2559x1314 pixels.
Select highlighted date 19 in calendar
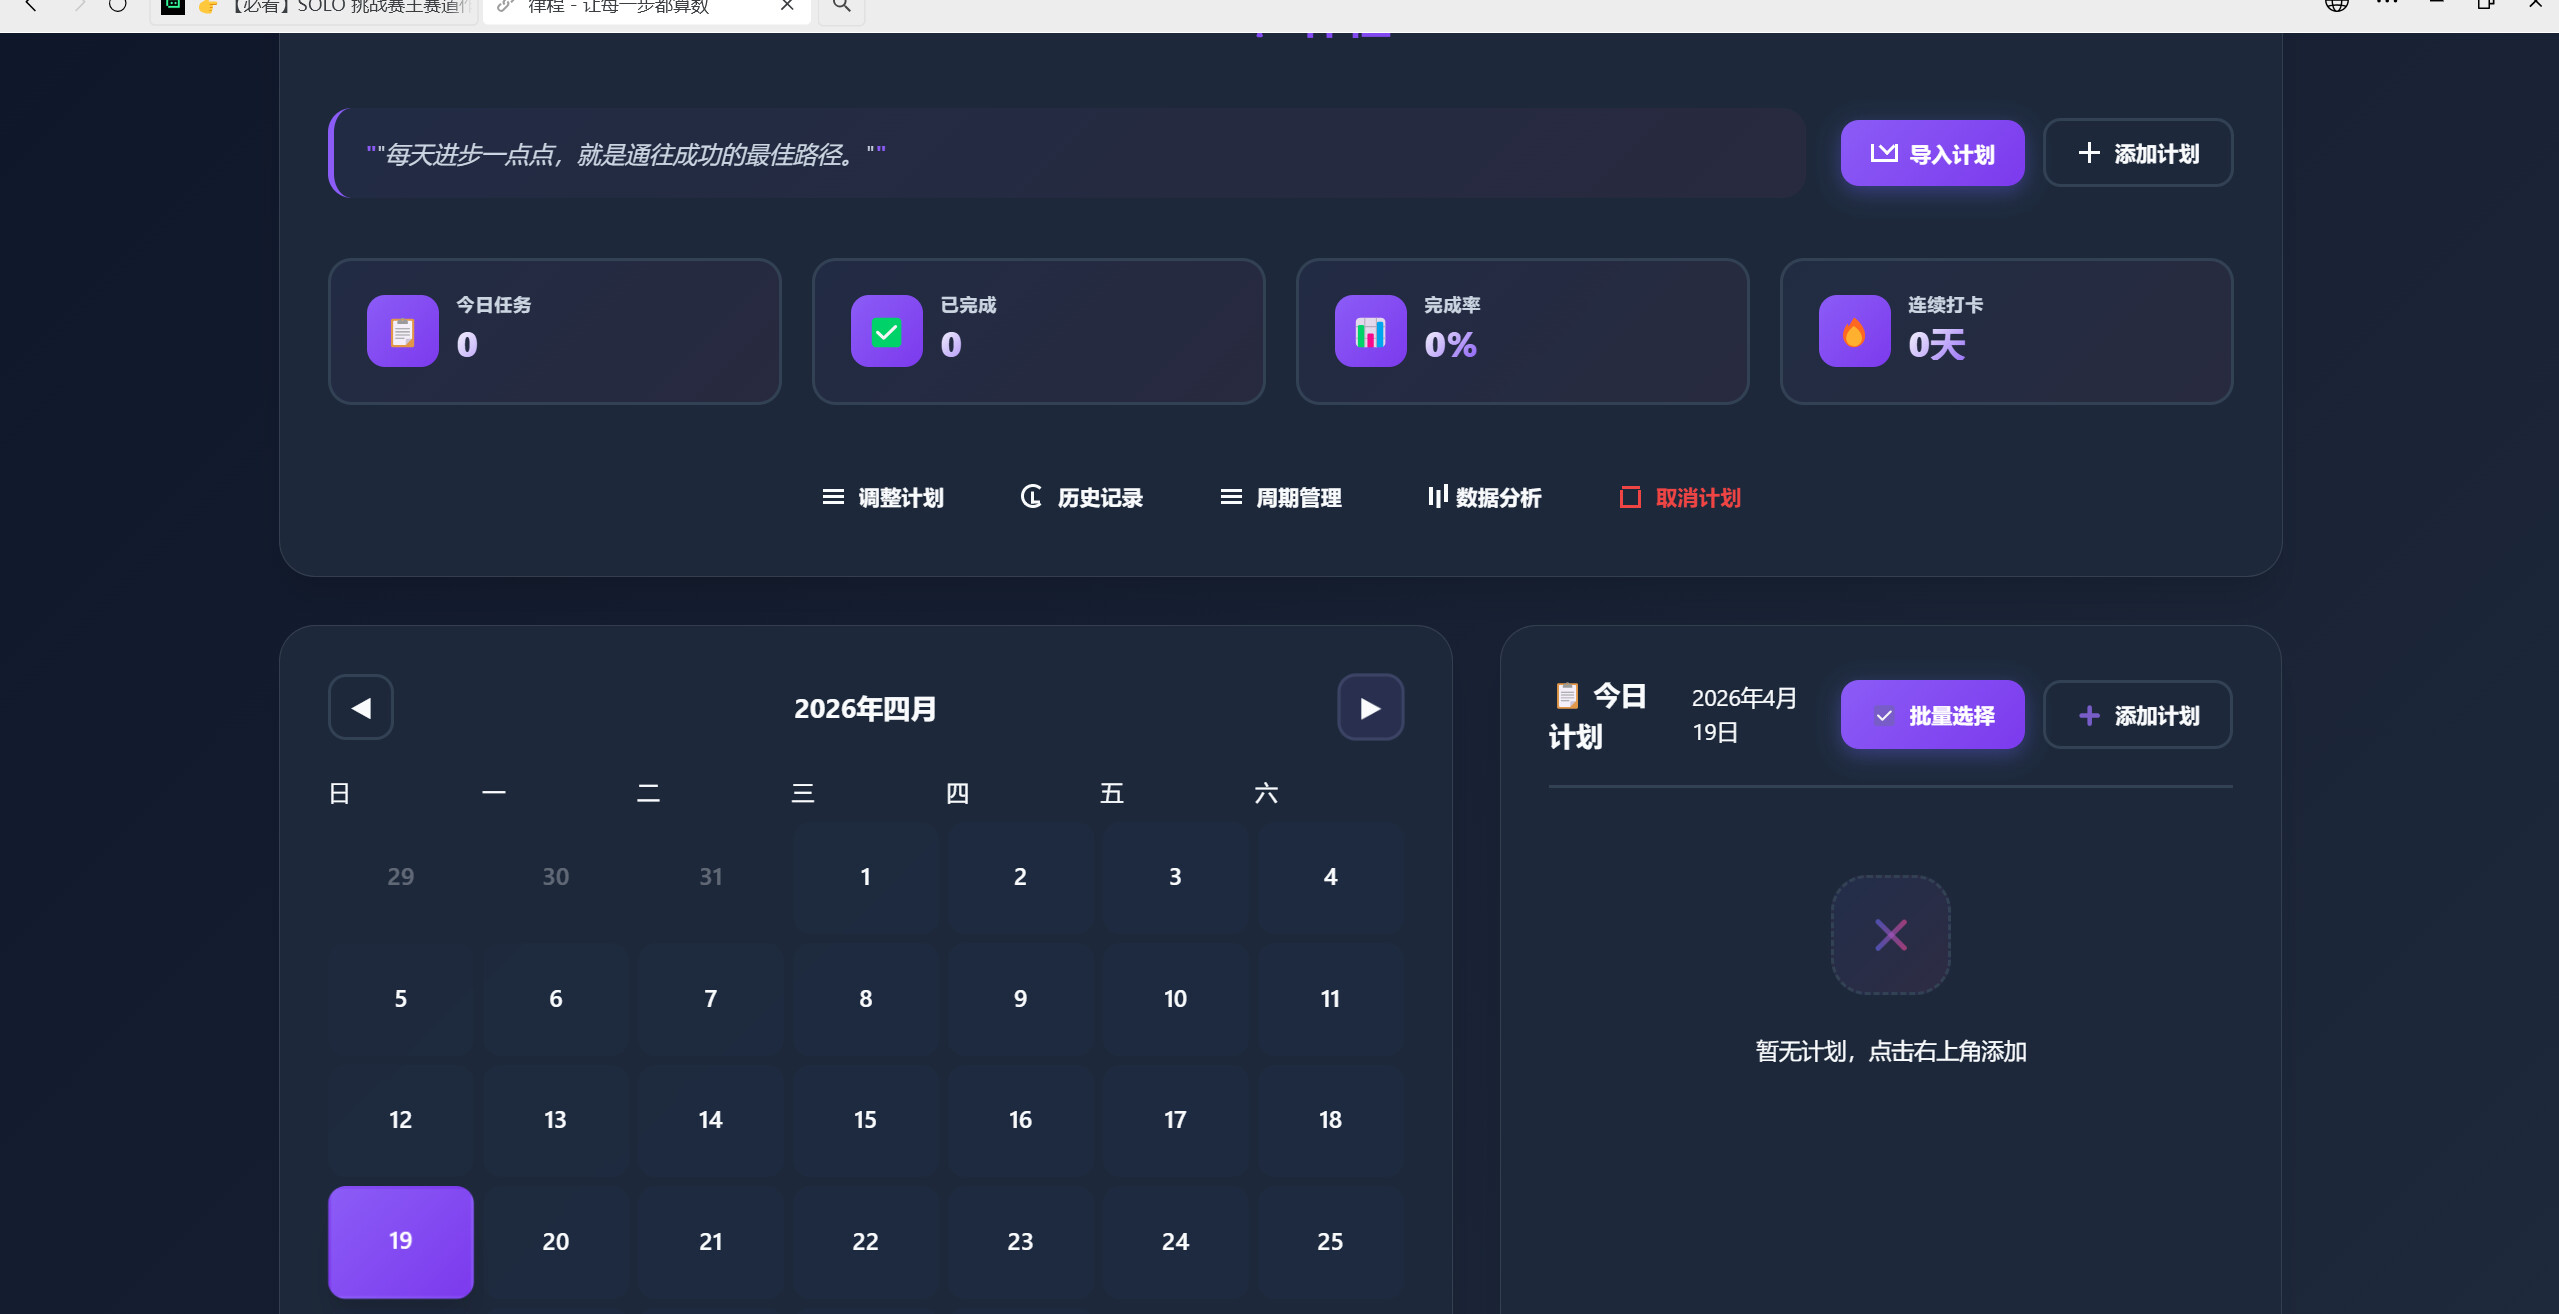[x=400, y=1241]
